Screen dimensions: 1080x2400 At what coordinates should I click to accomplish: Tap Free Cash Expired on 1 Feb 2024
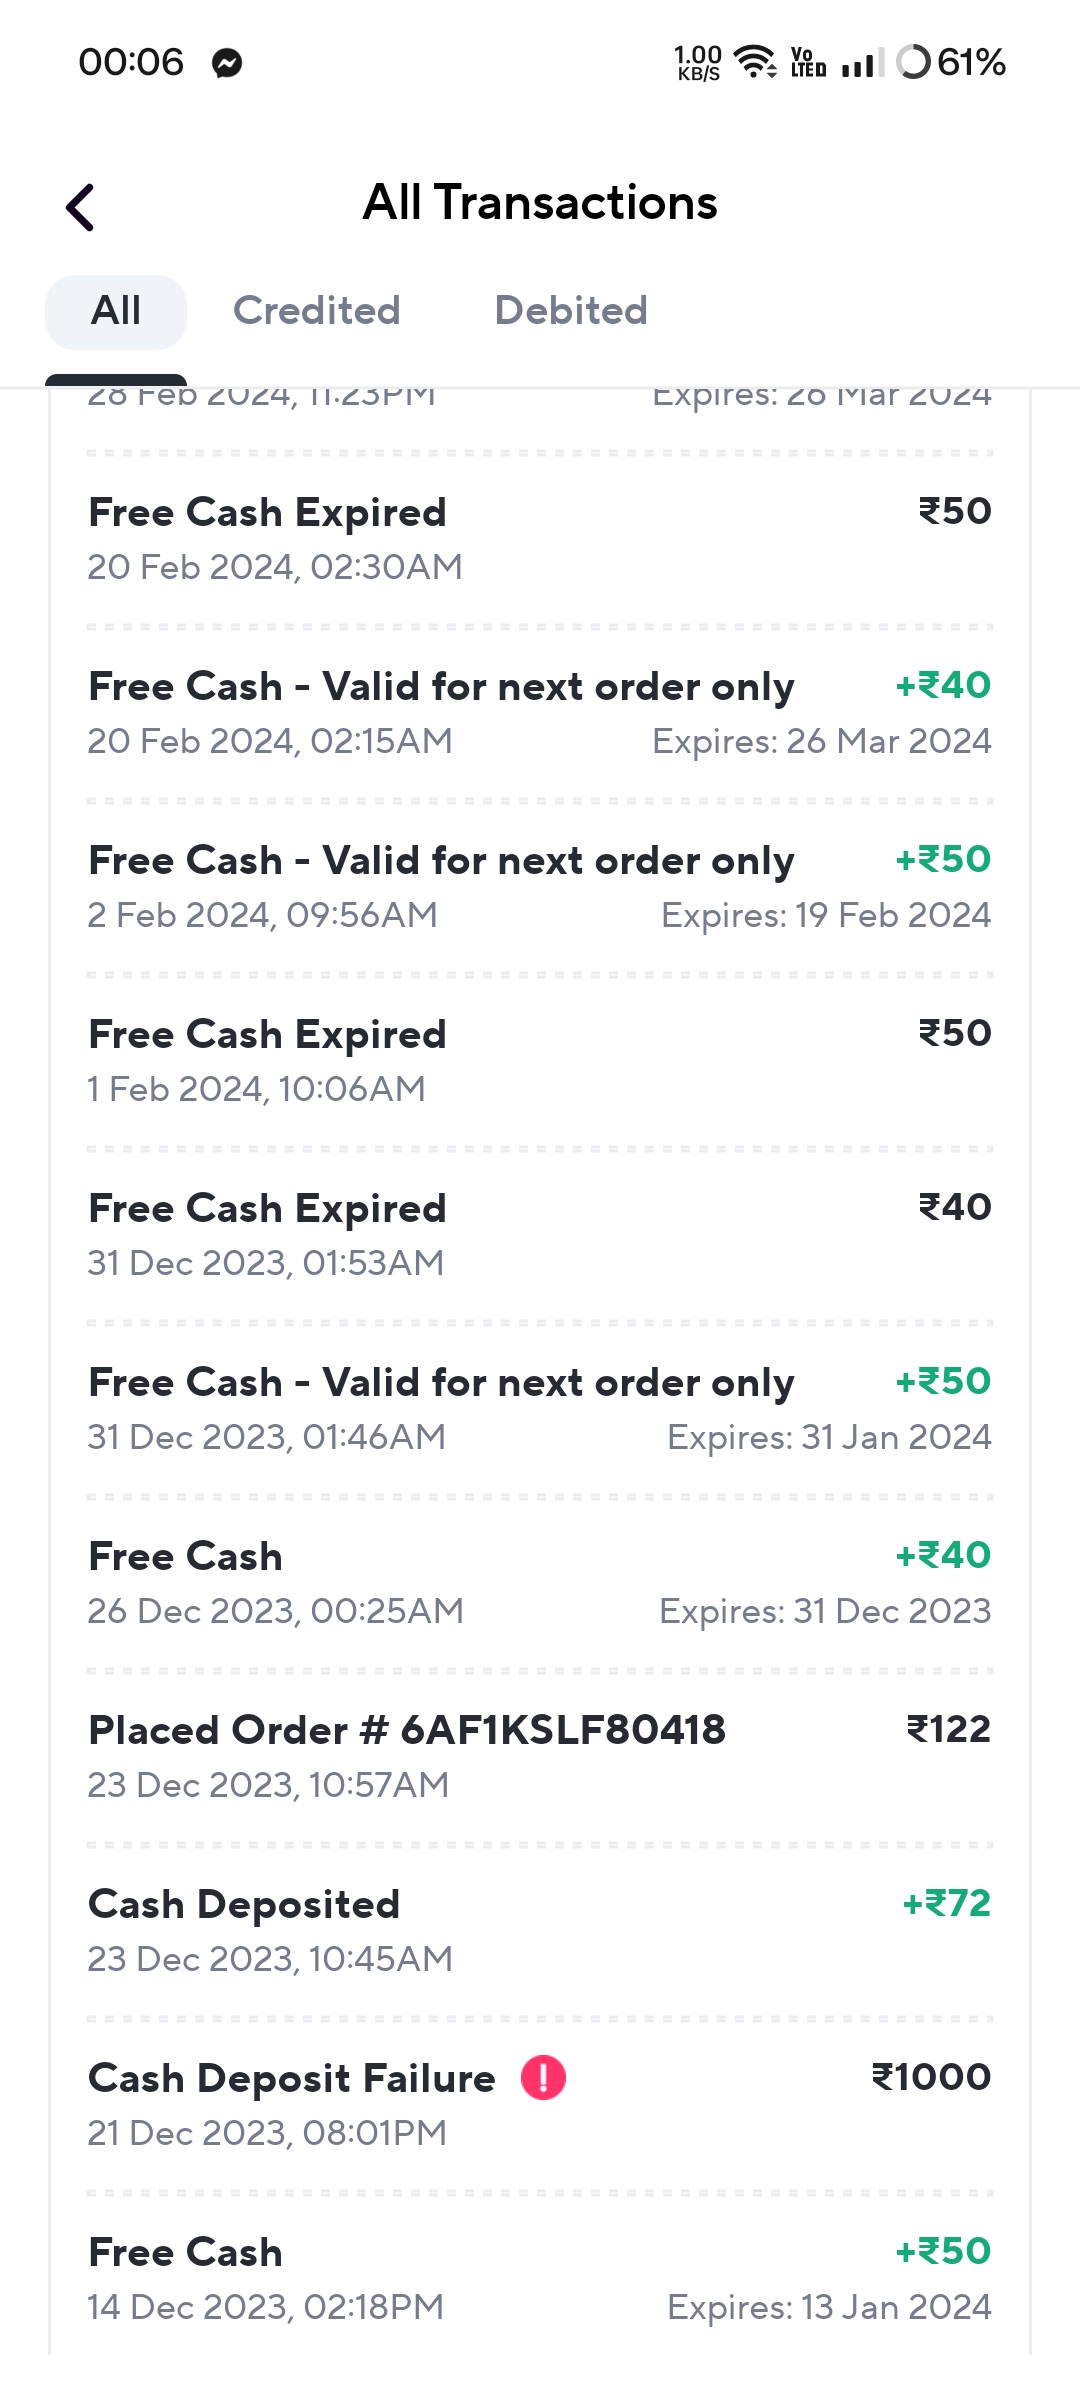pos(540,1061)
